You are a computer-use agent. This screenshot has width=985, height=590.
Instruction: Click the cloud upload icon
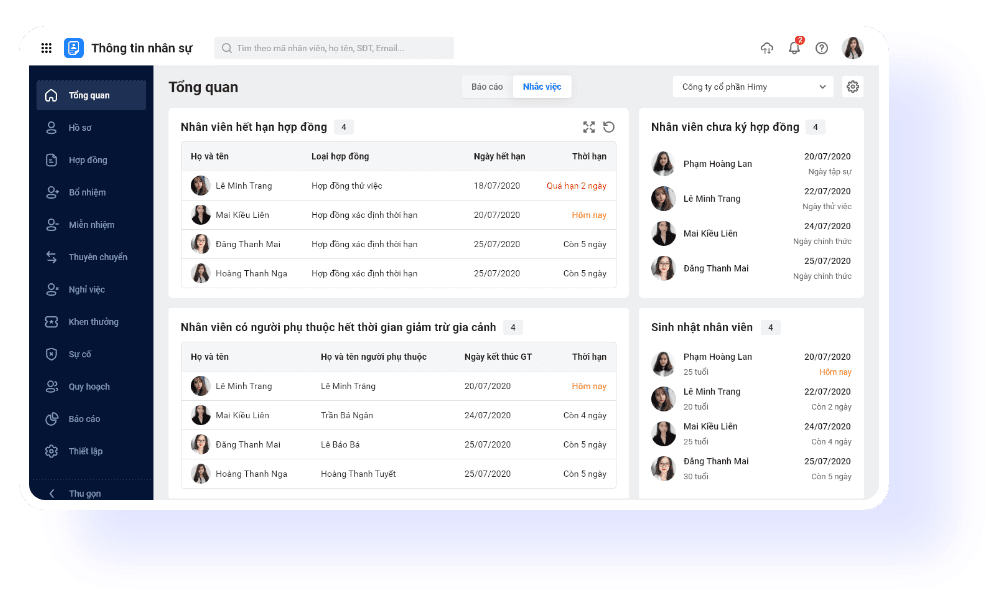tap(767, 48)
